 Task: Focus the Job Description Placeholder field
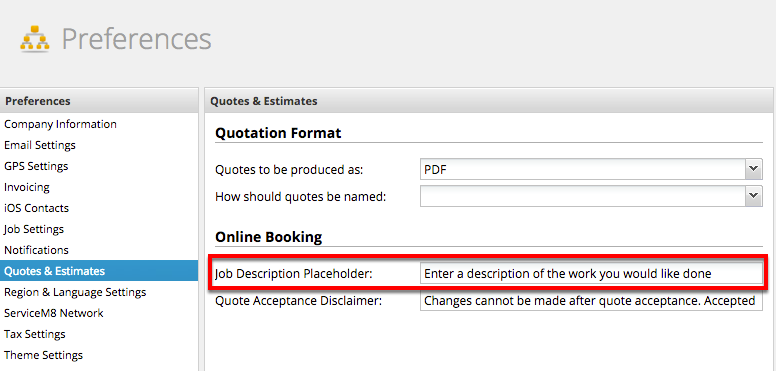click(x=591, y=274)
